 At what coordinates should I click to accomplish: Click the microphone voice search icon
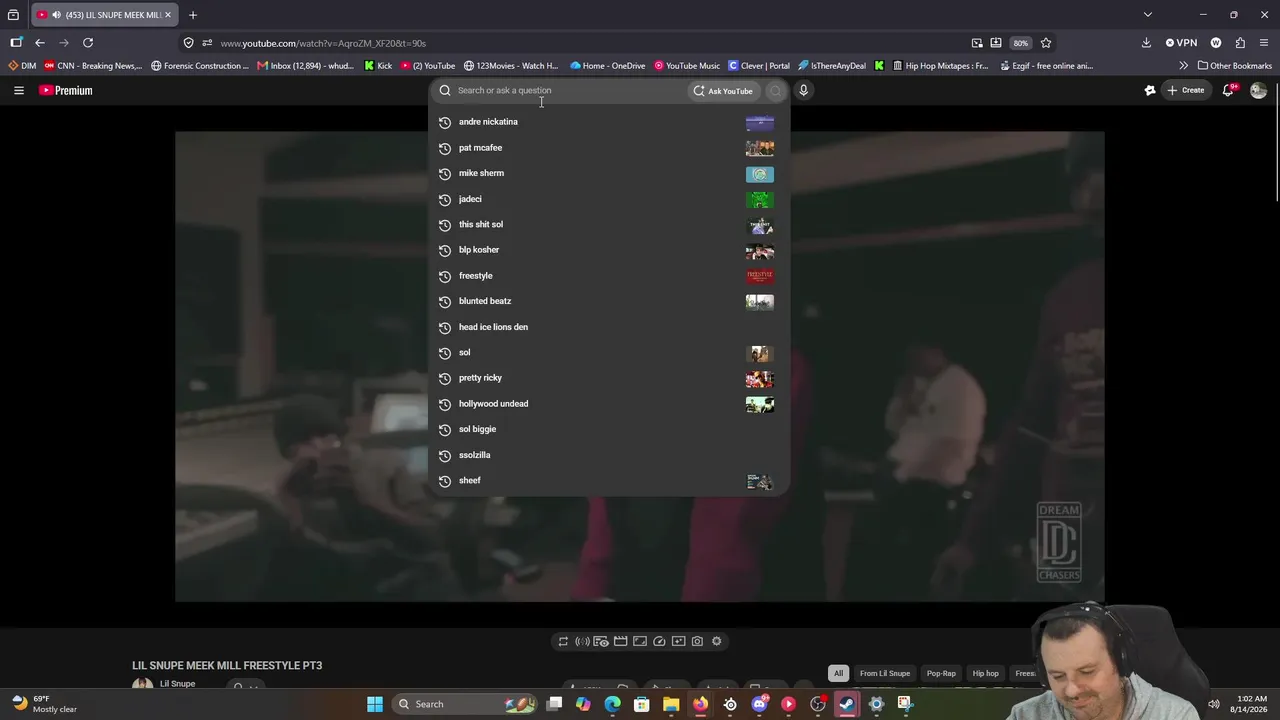[803, 90]
